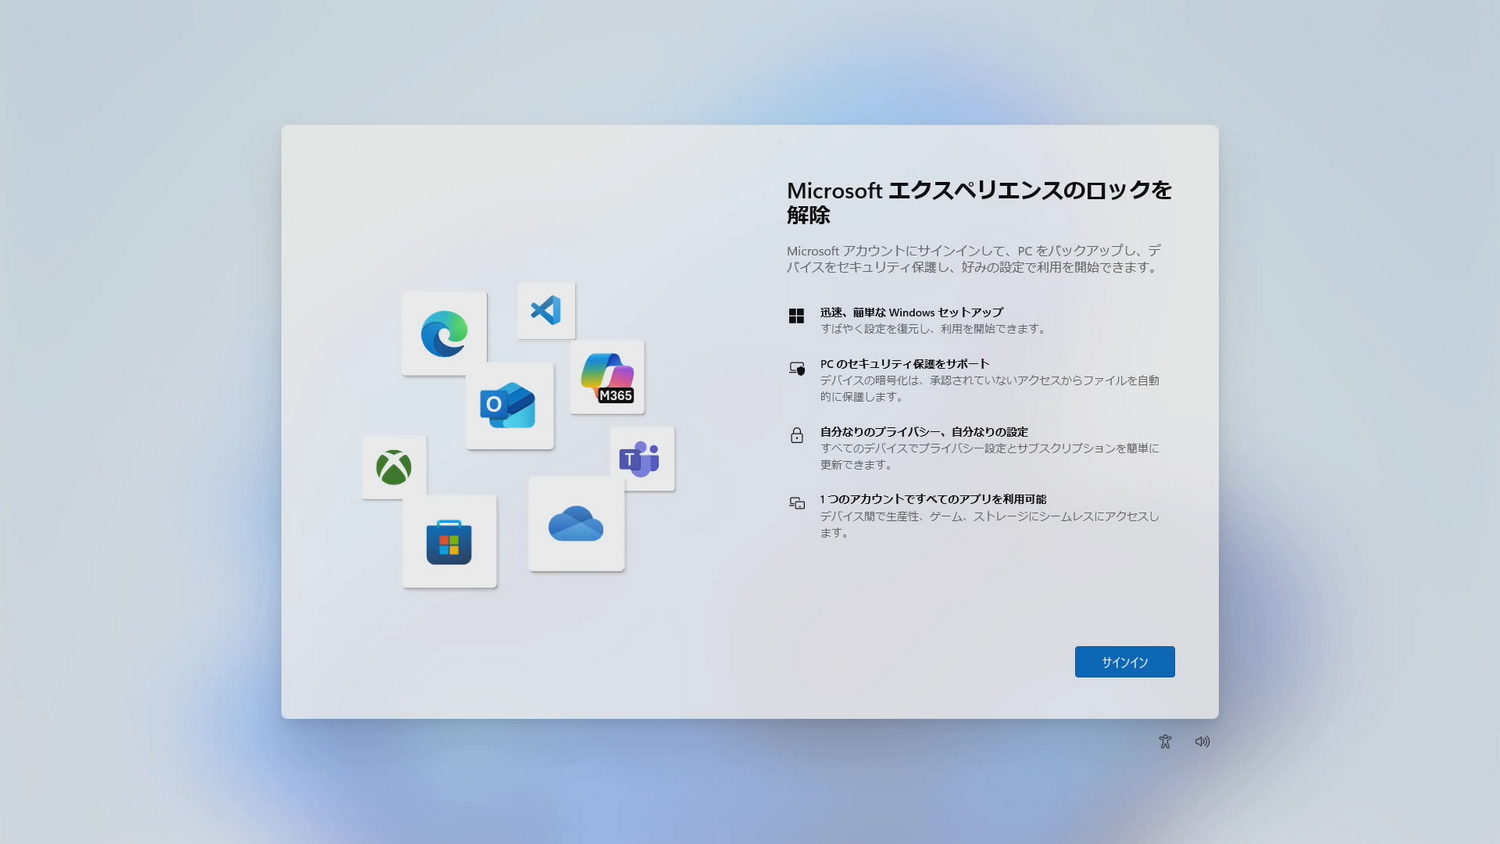1500x844 pixels.
Task: Click the heading Microsoft エクスペリエンスのロックを解除
Action: pos(980,201)
